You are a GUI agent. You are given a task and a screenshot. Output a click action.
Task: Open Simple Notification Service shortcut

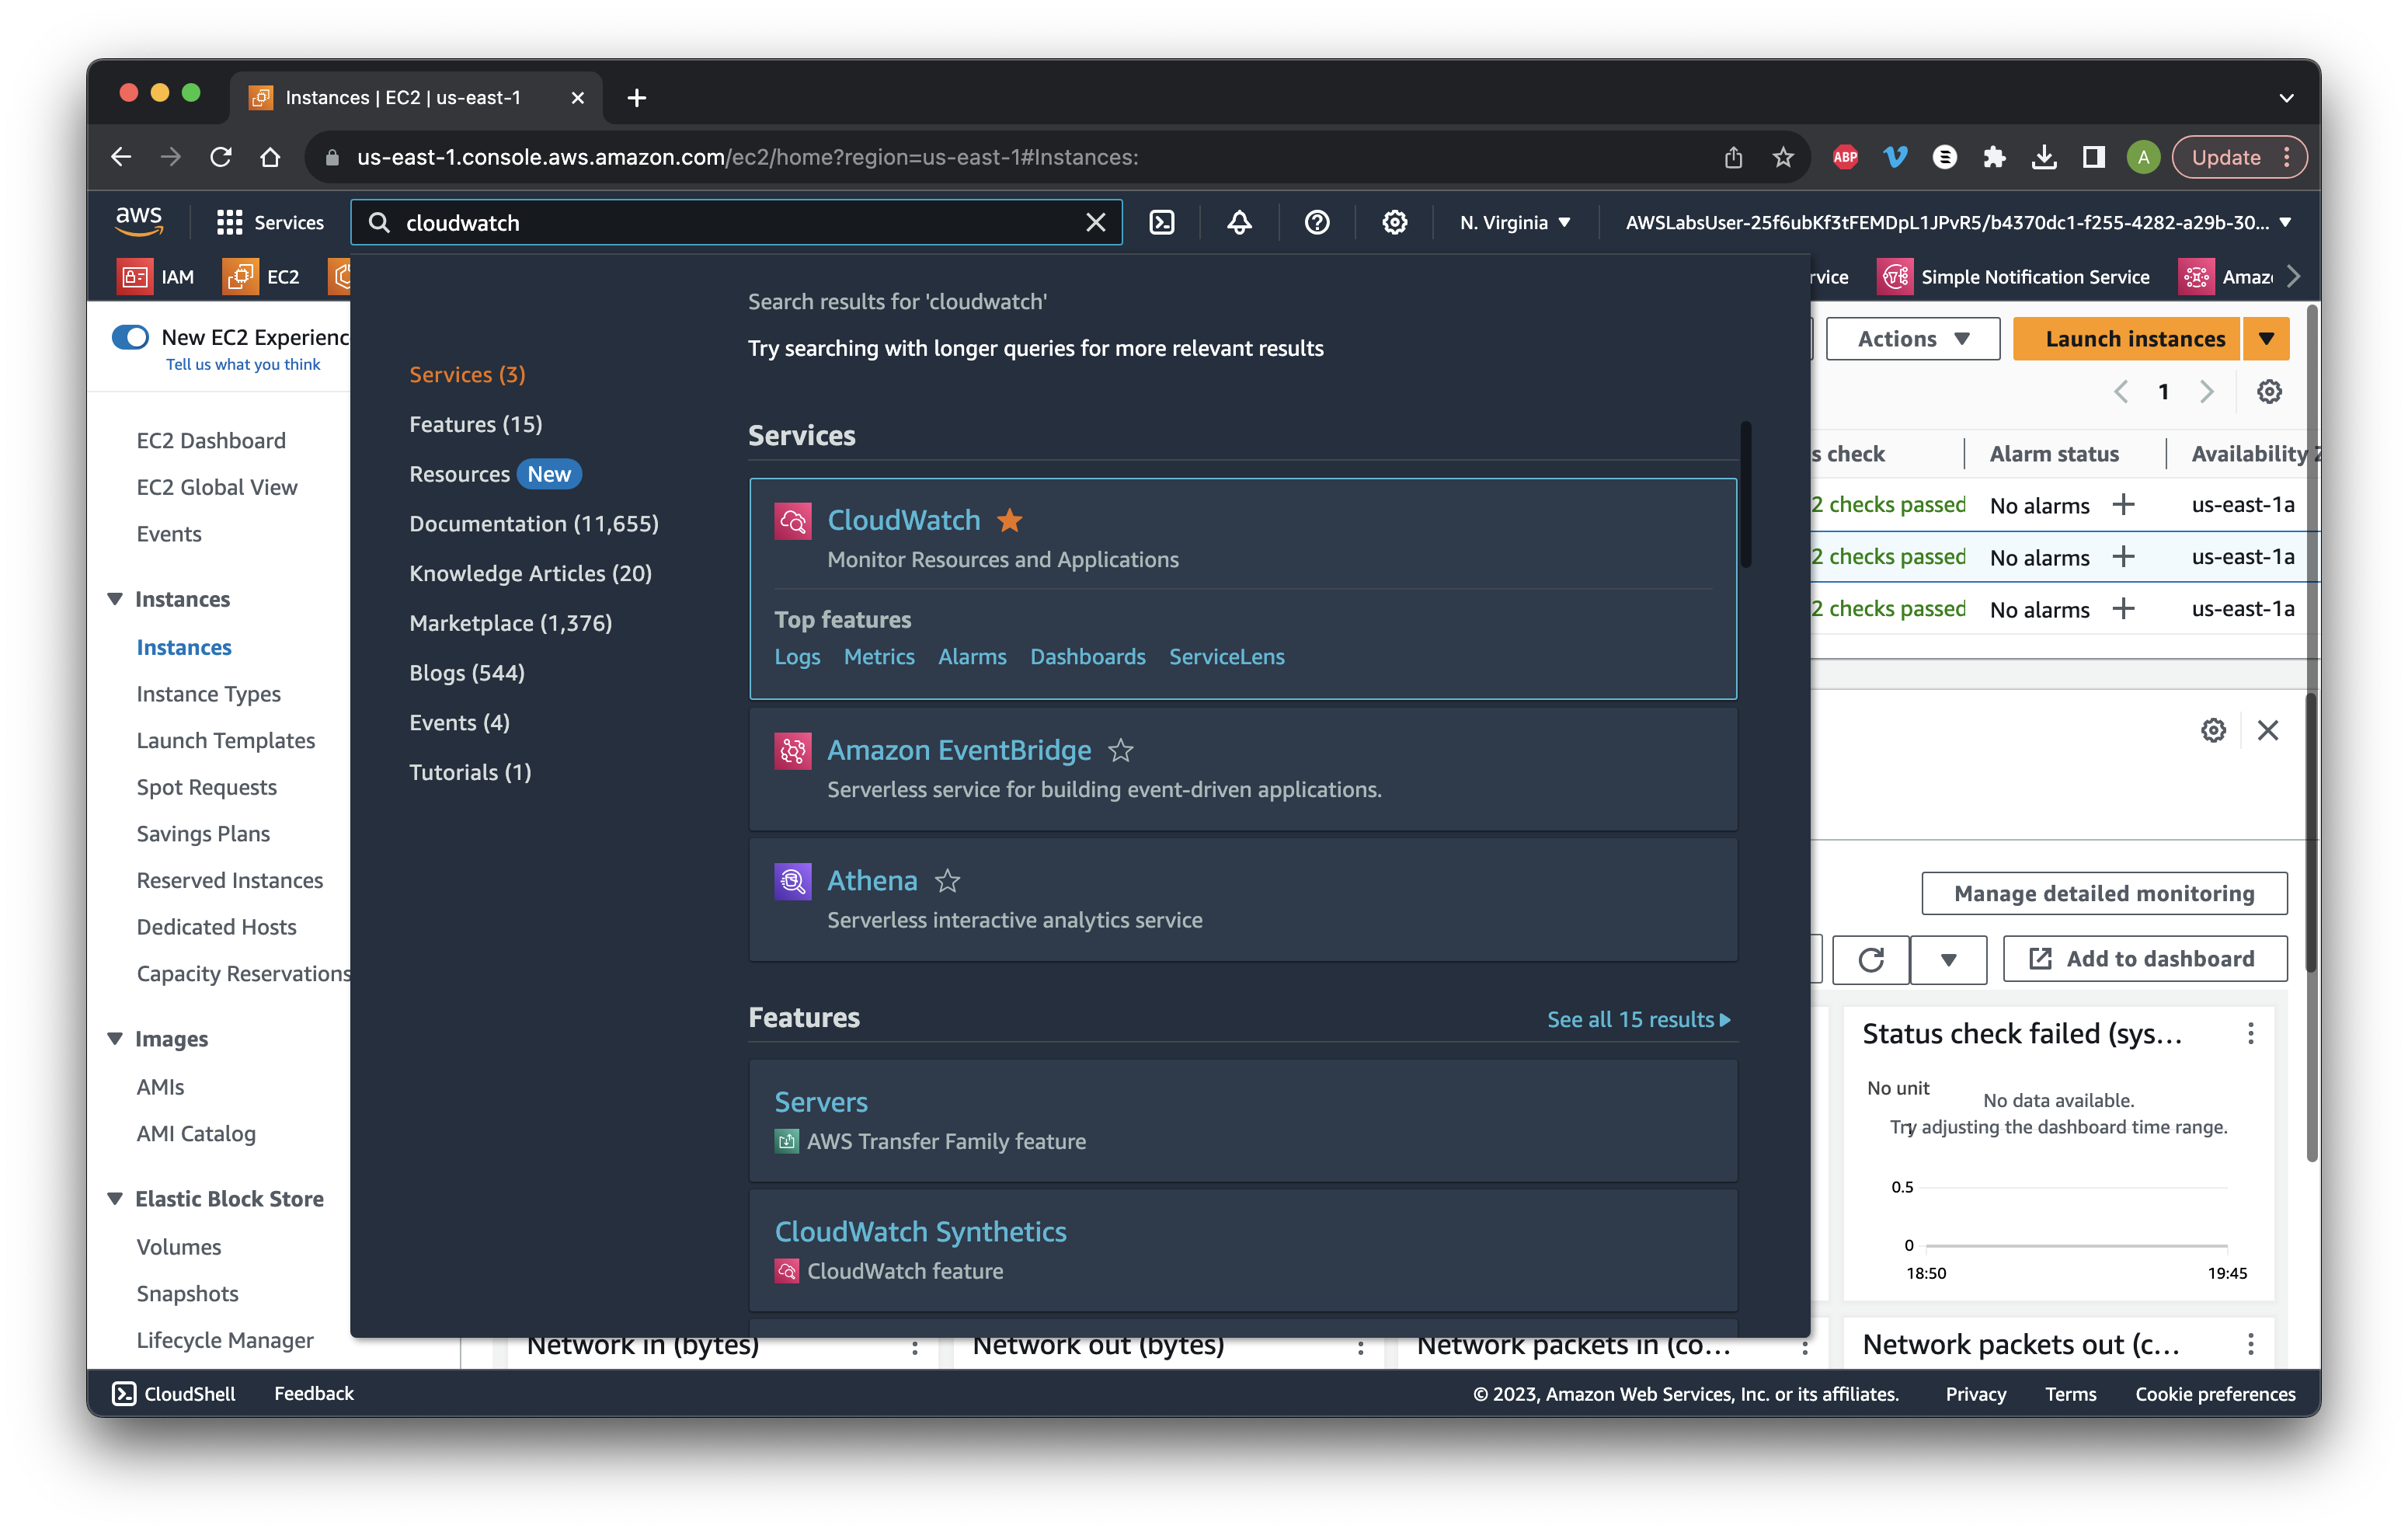2013,277
